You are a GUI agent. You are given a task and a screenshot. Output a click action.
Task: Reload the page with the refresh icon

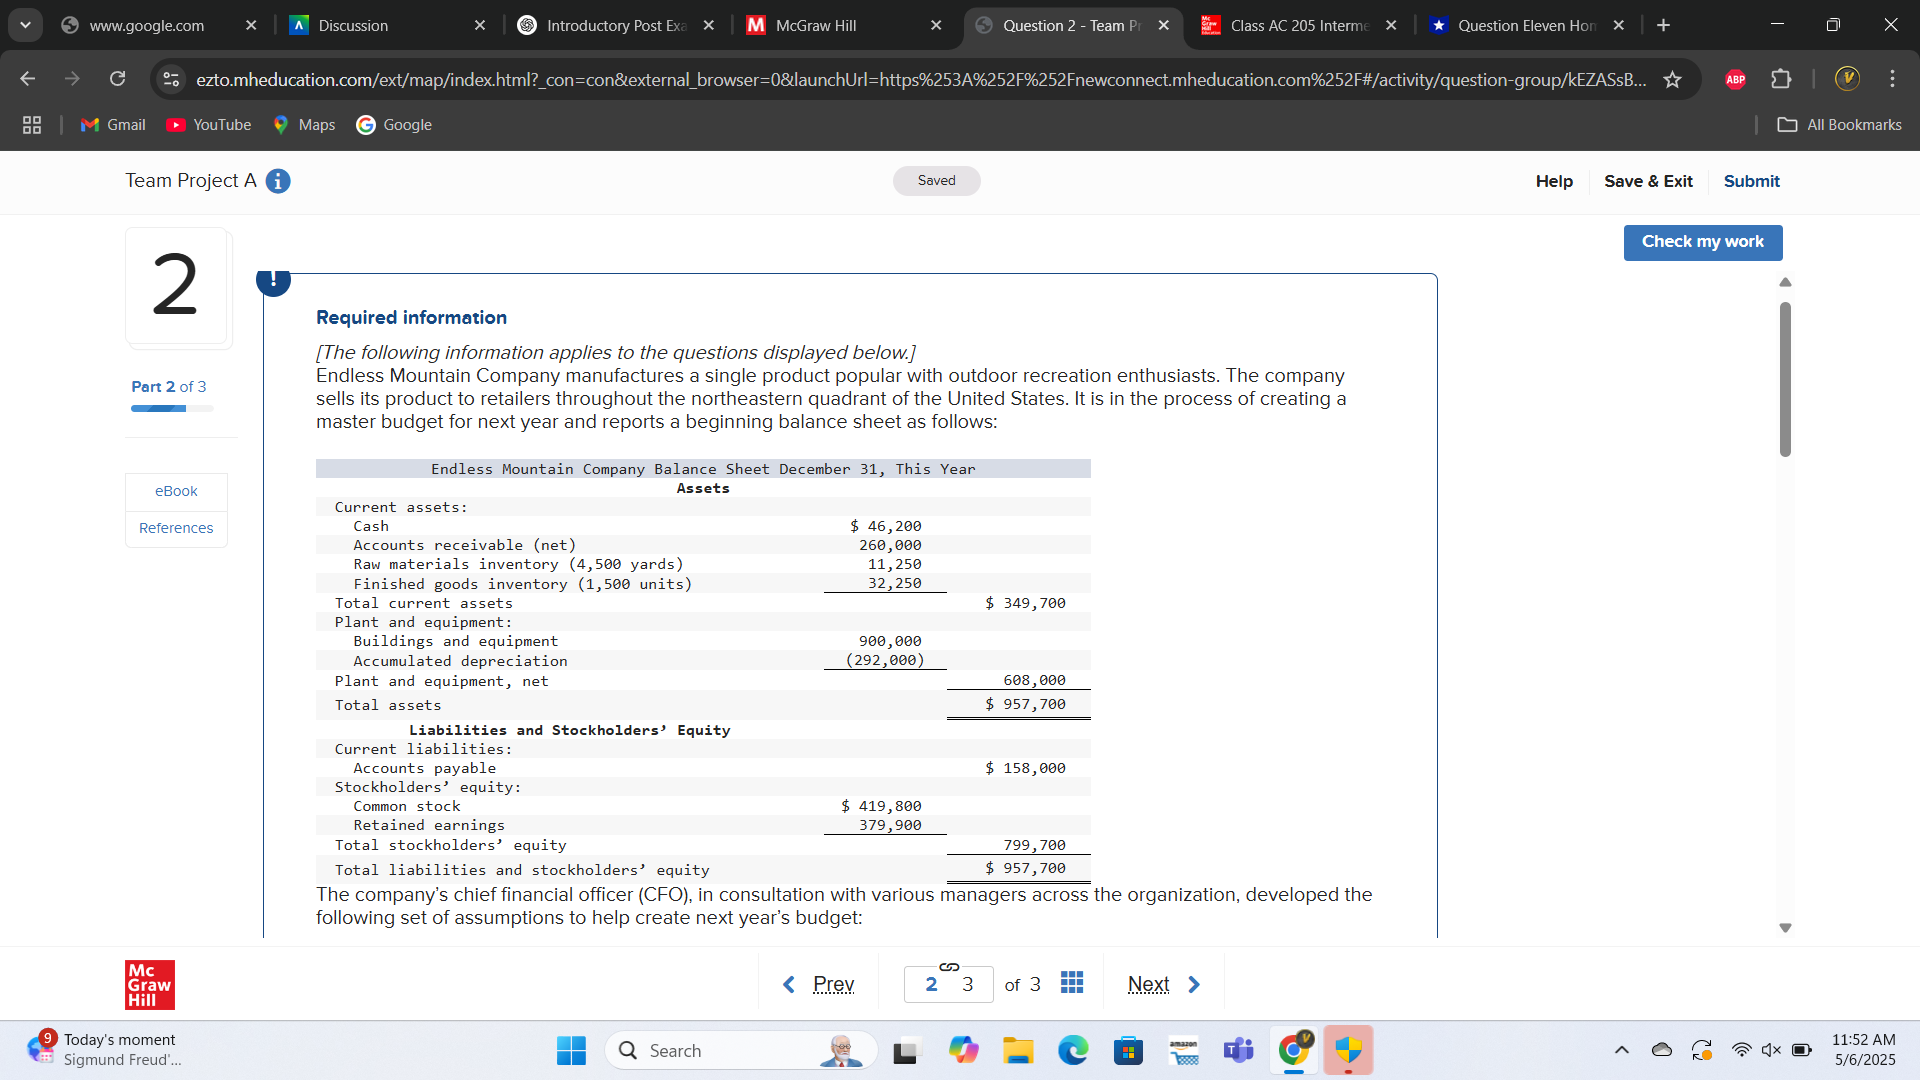[x=117, y=79]
